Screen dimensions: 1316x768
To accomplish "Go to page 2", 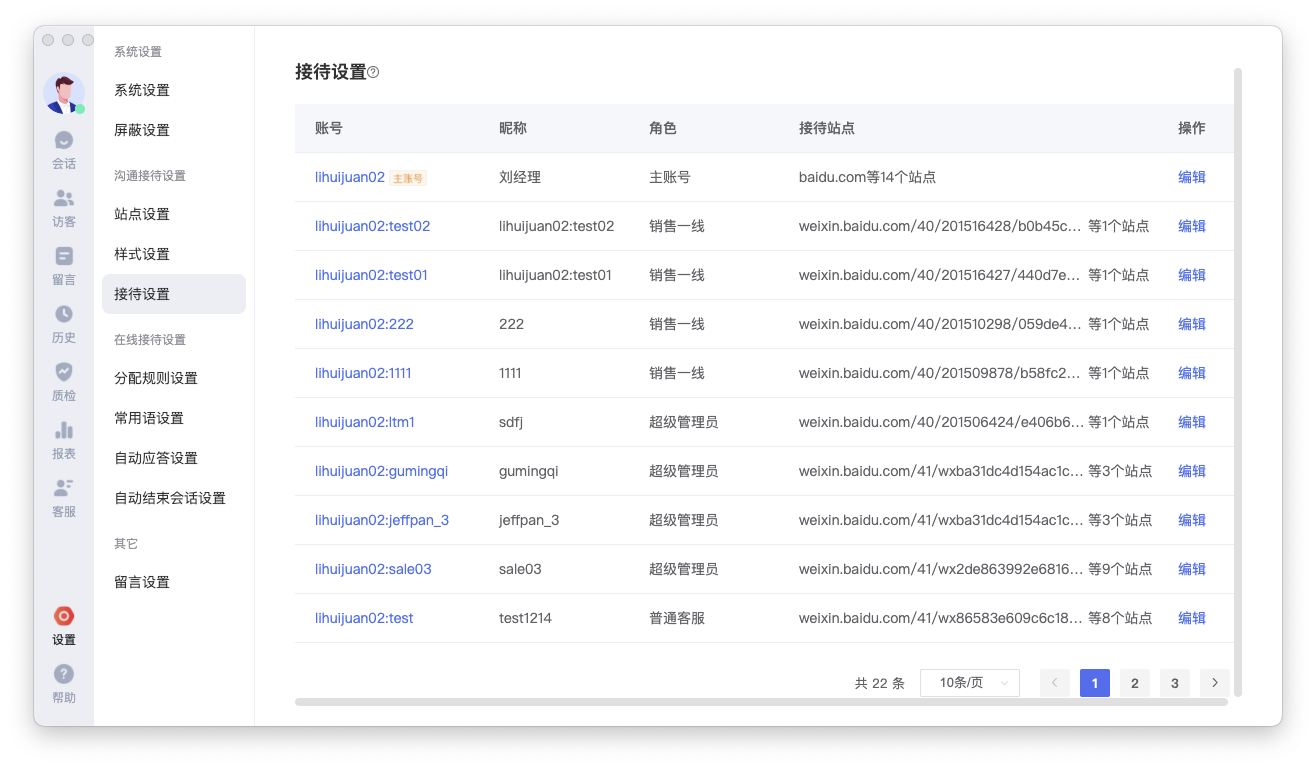I will (x=1135, y=683).
